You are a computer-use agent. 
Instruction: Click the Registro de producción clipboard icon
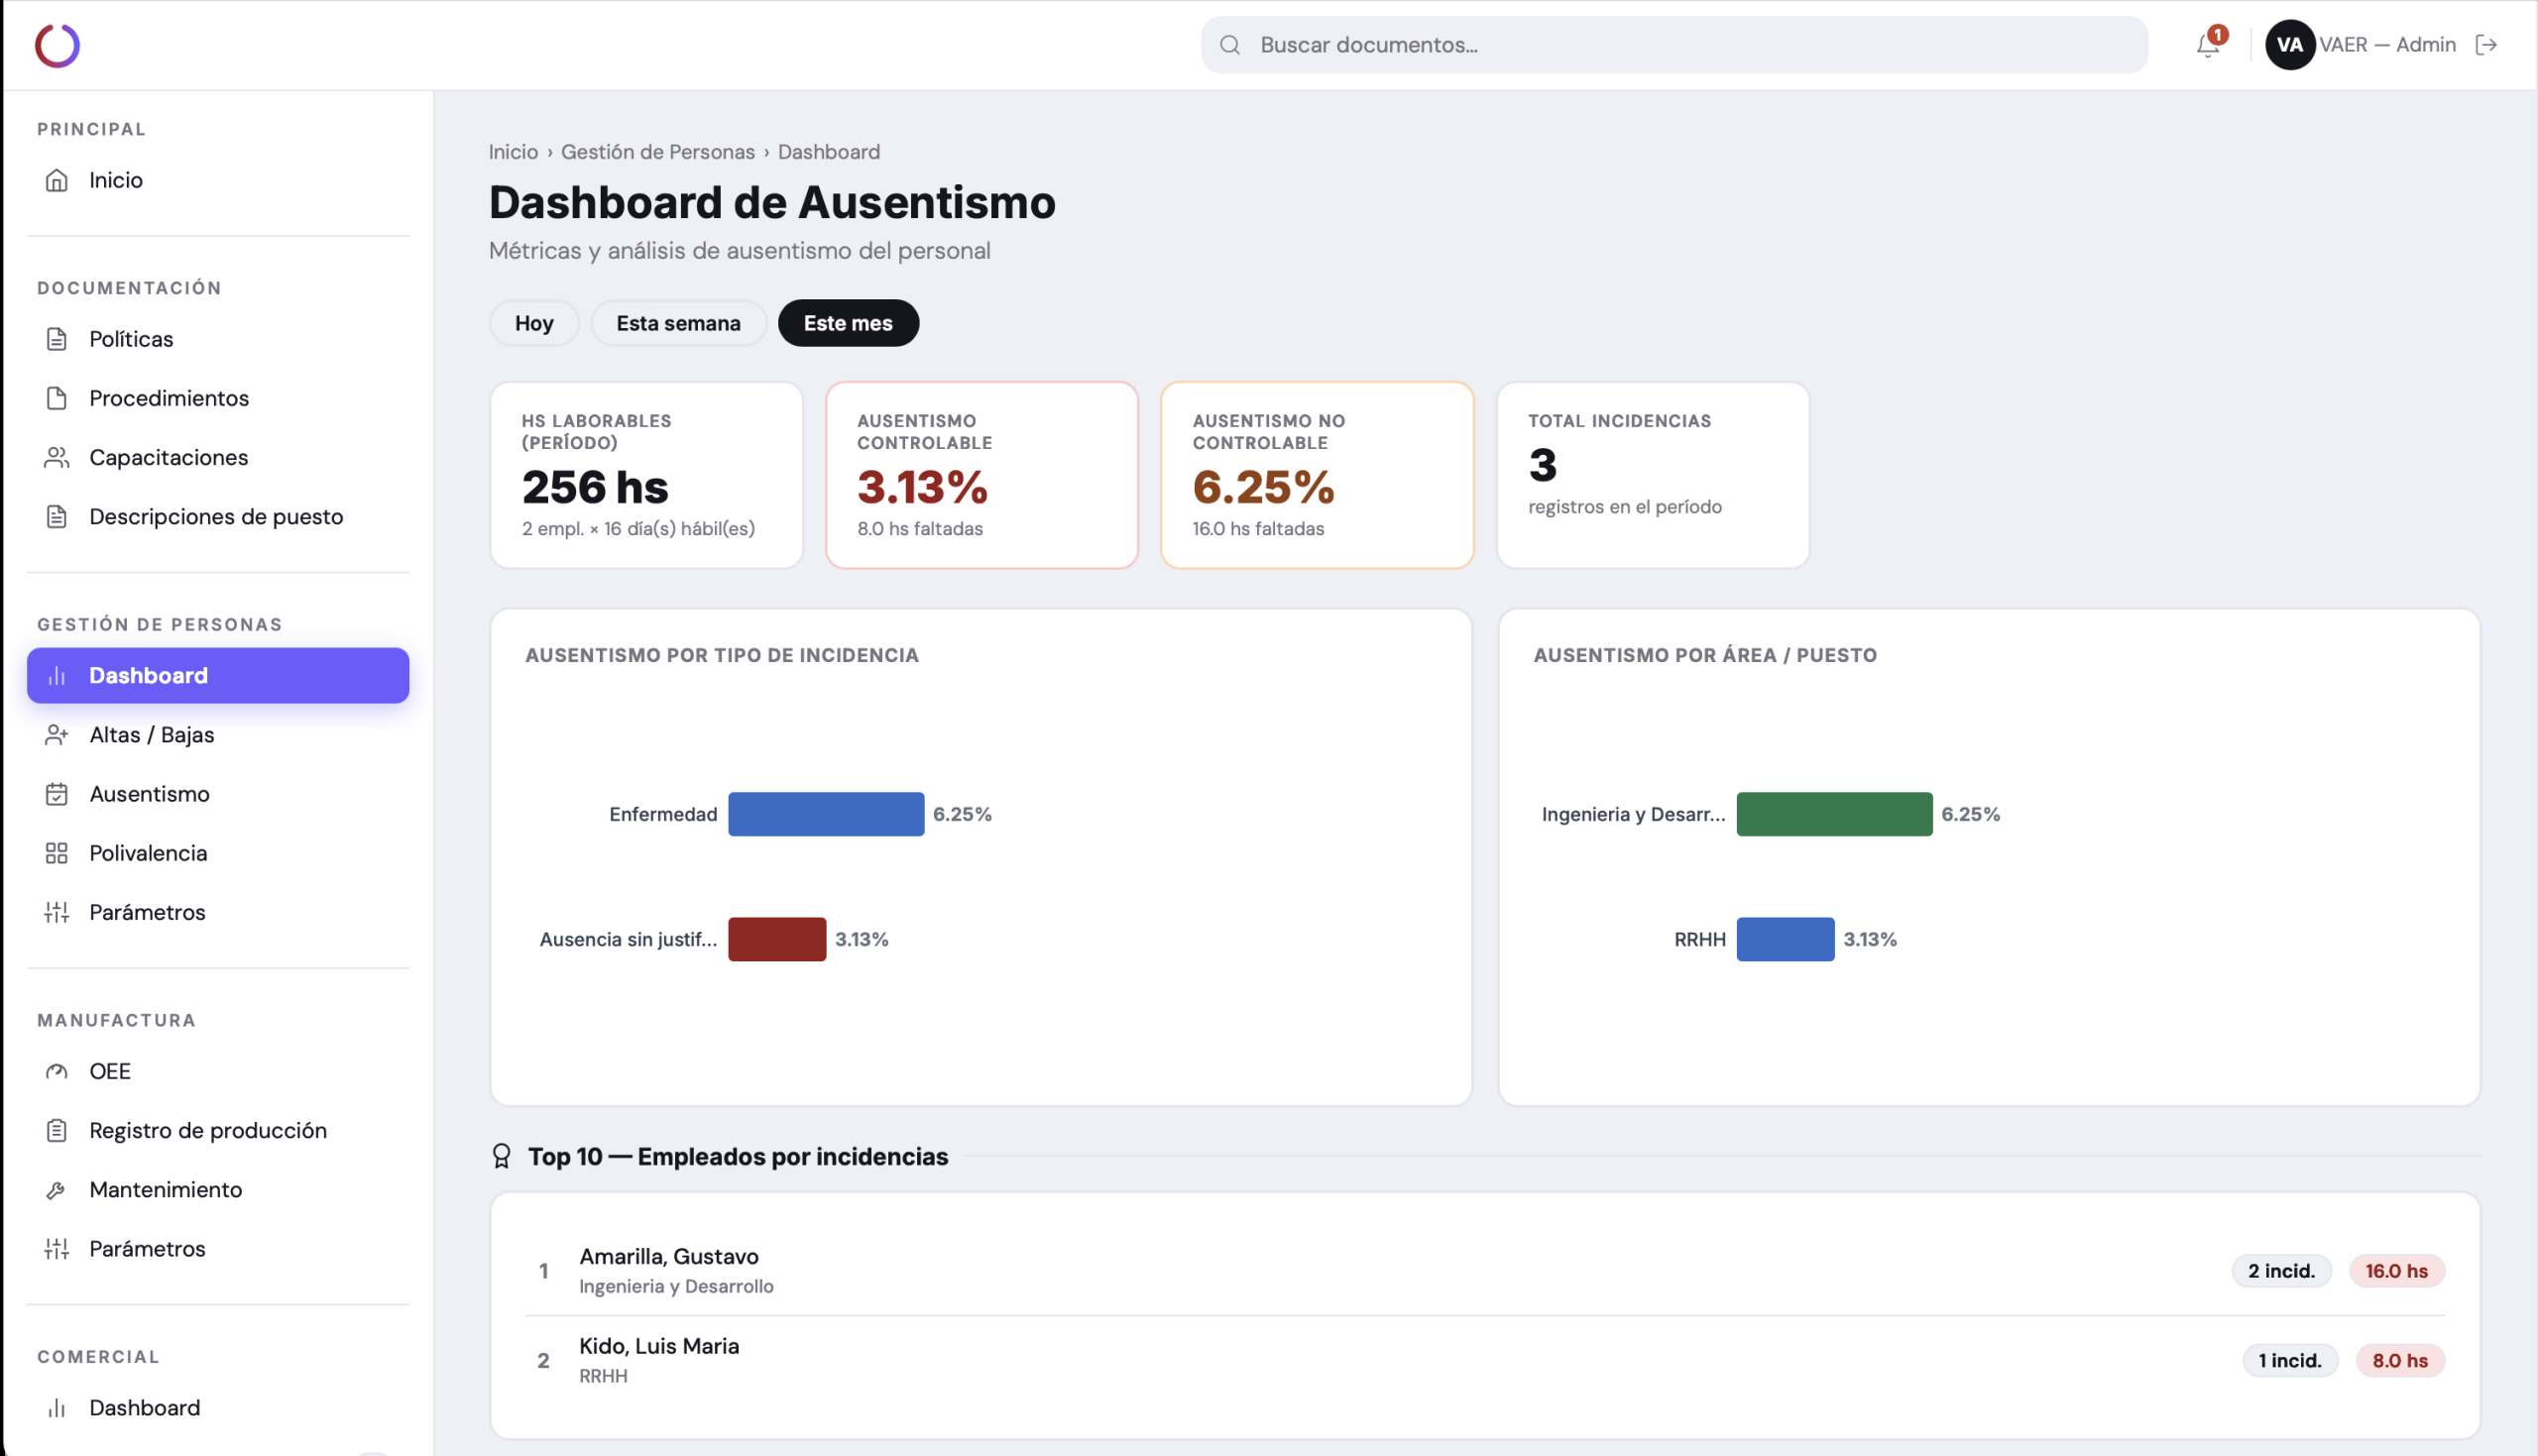[x=57, y=1130]
